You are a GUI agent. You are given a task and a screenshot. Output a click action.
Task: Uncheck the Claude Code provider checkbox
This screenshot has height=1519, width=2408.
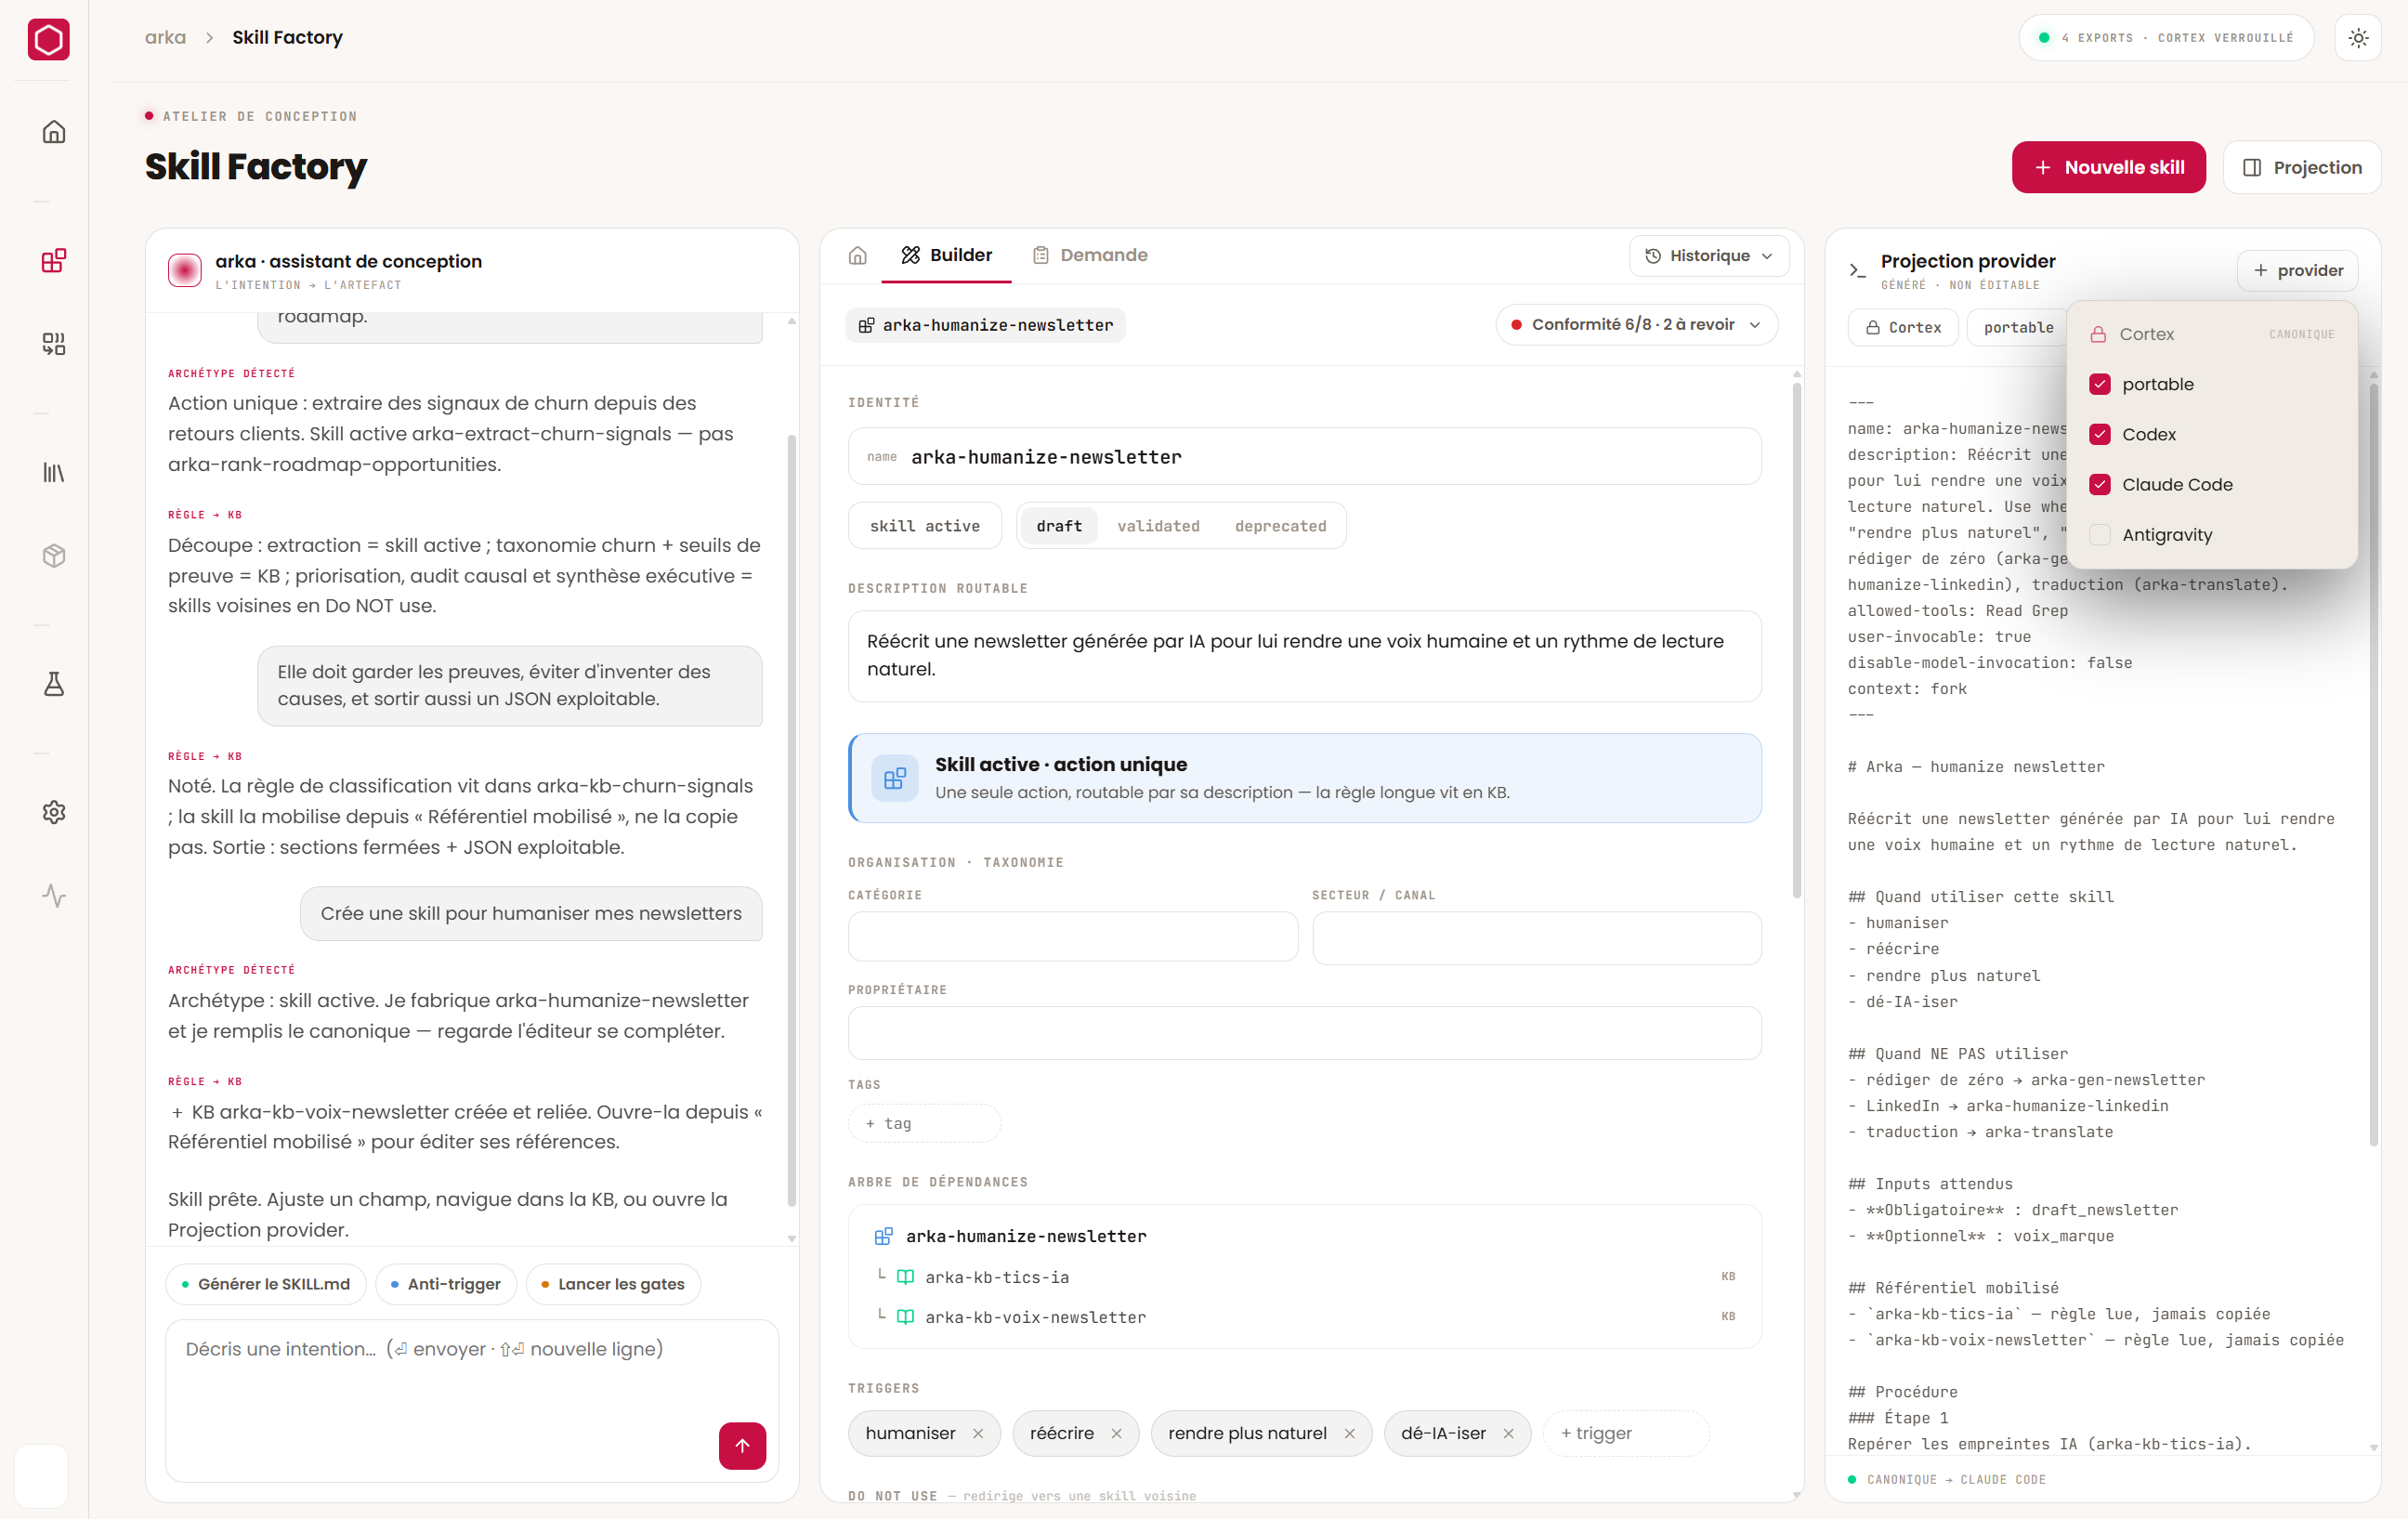pyautogui.click(x=2100, y=484)
